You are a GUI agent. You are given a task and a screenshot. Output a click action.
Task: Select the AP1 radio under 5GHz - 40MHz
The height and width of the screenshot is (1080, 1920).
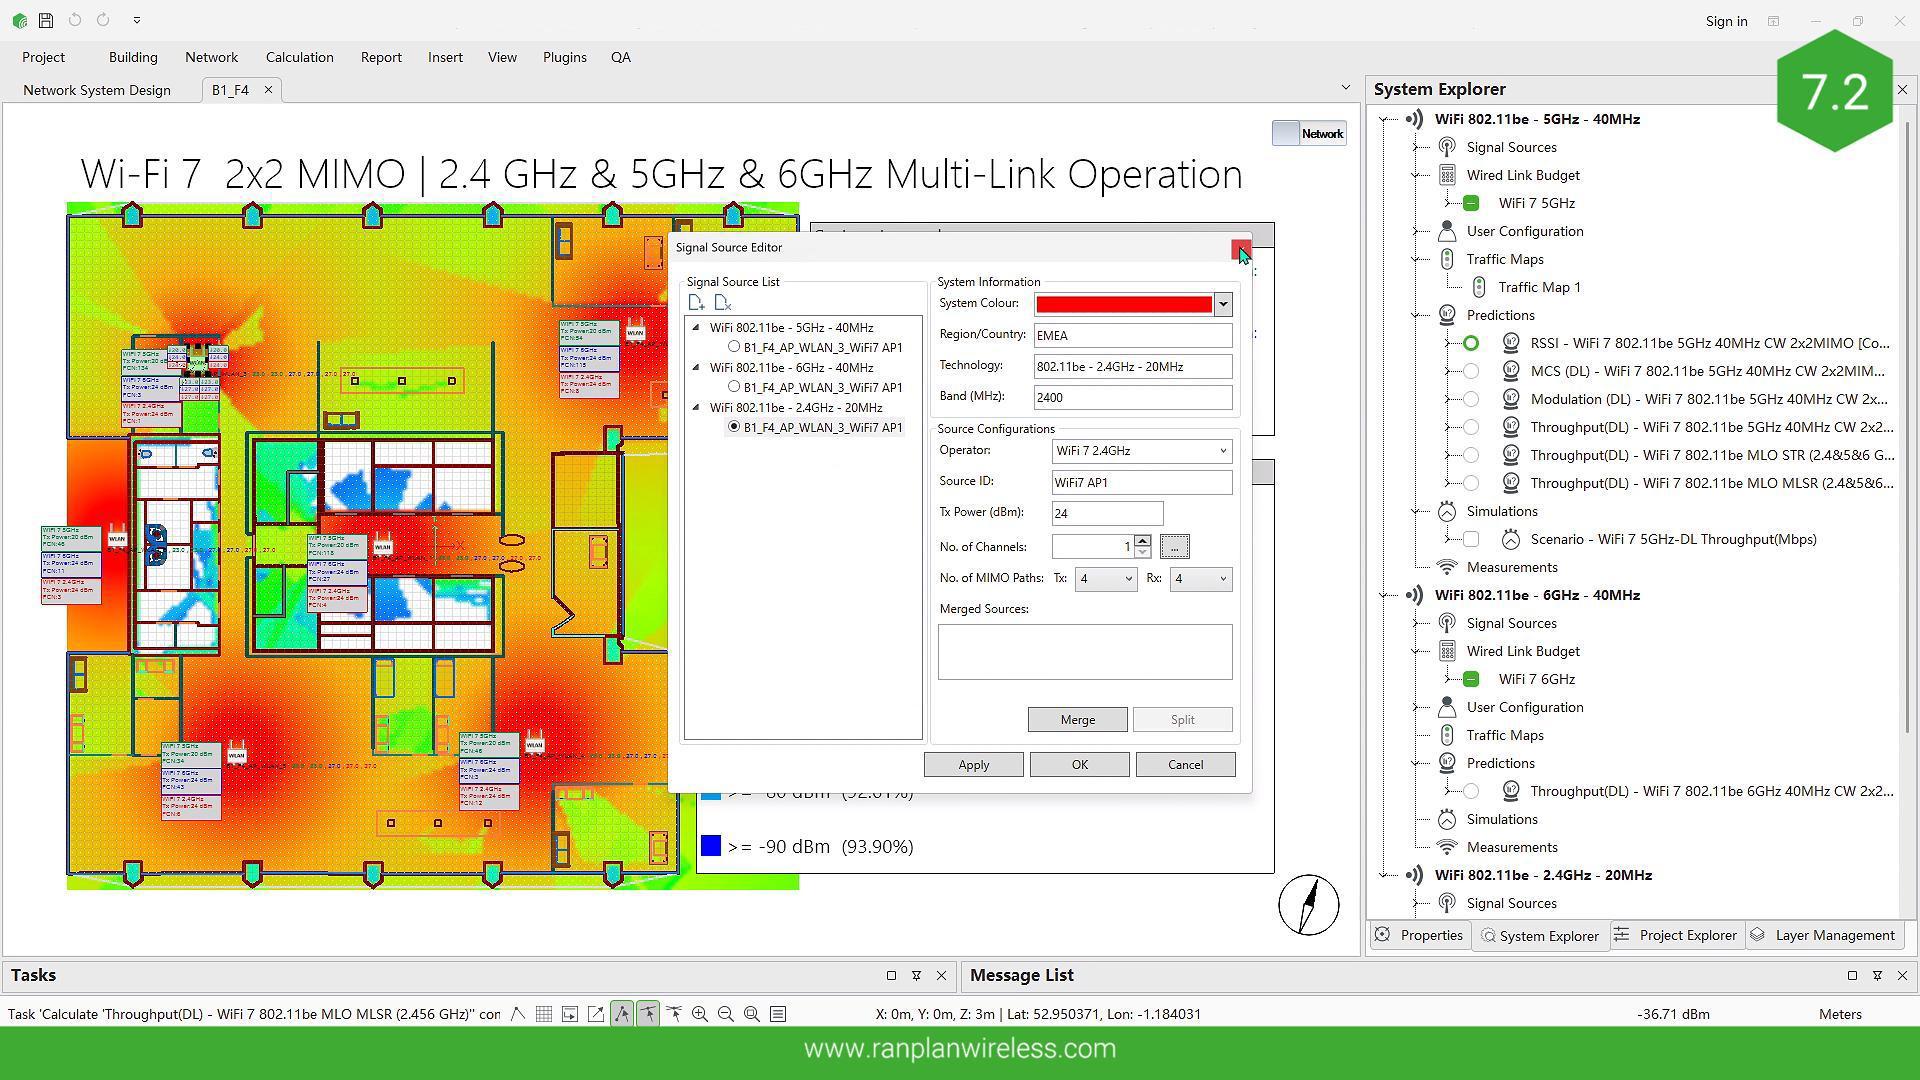click(734, 347)
